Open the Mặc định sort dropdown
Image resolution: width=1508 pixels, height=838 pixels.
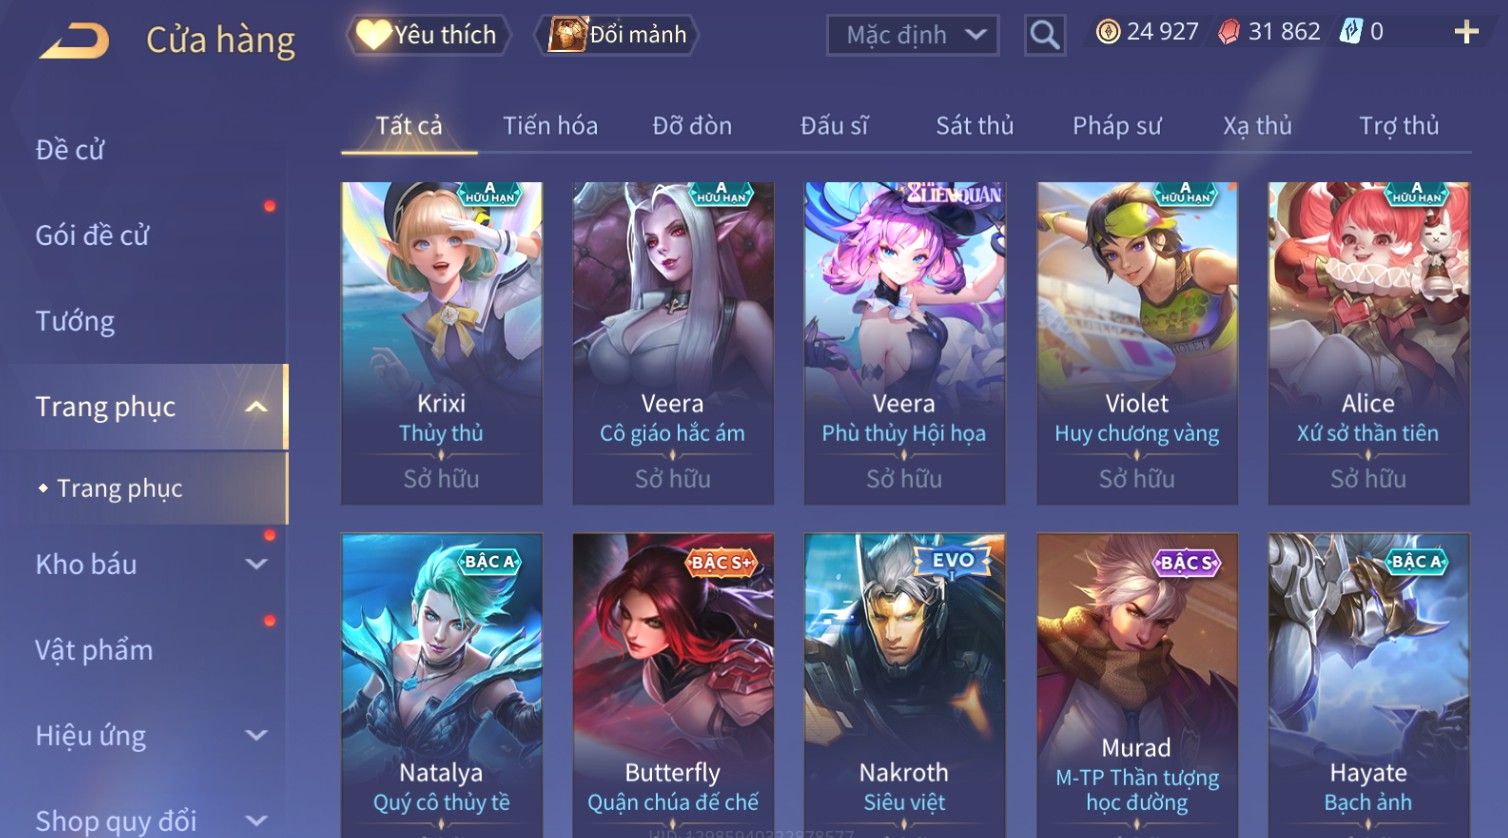[x=913, y=35]
